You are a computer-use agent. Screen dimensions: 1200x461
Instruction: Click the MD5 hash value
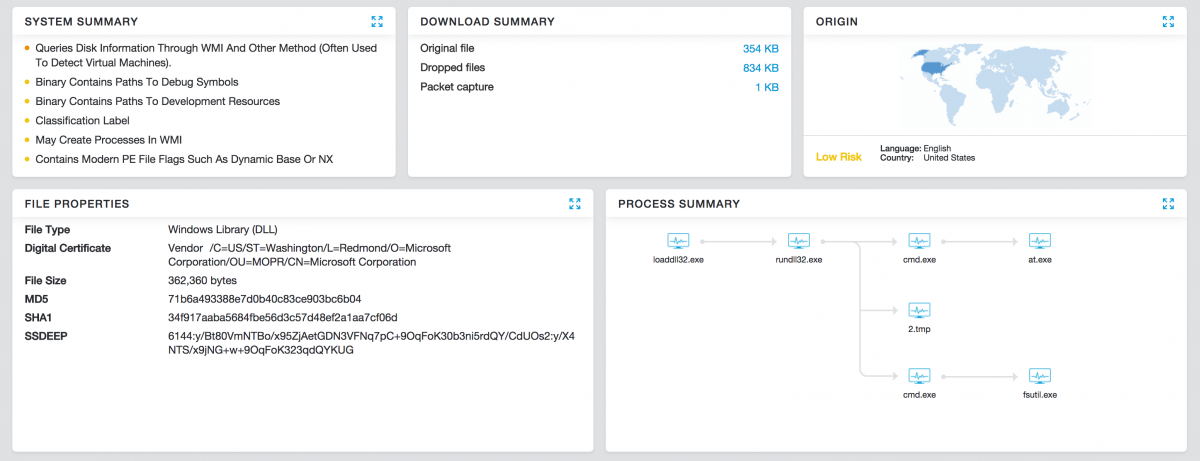[x=265, y=299]
